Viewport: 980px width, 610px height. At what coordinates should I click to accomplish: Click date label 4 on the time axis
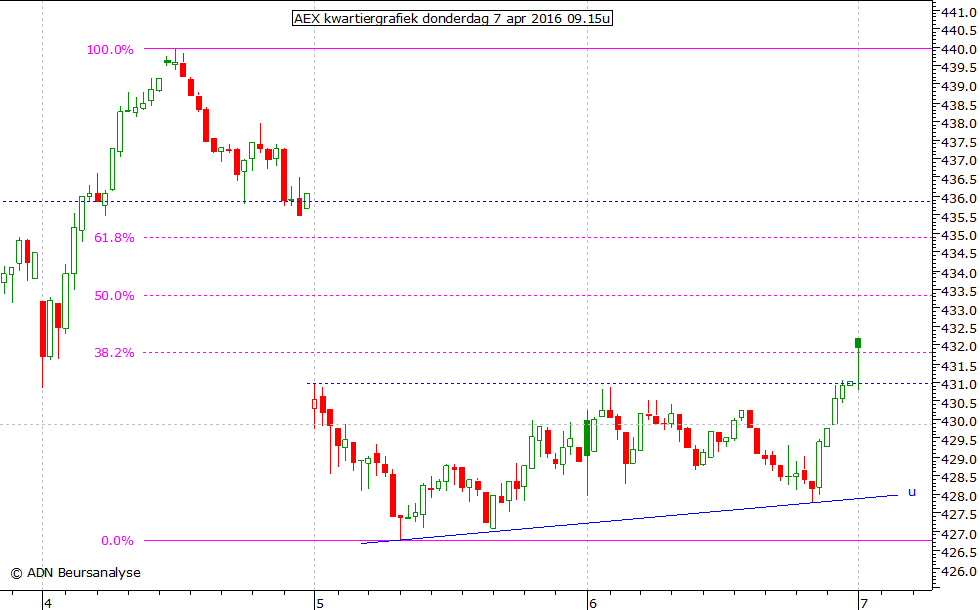(48, 603)
